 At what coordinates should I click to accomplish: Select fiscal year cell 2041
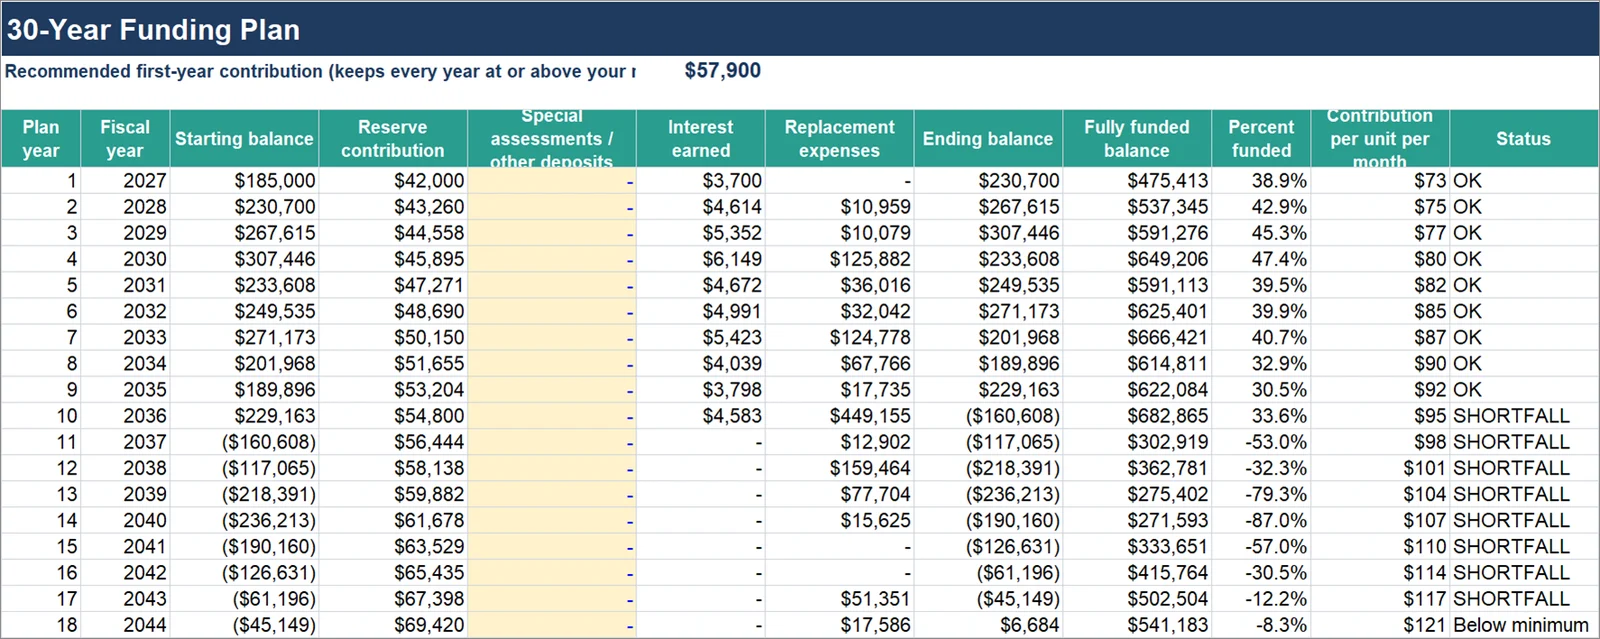[125, 547]
